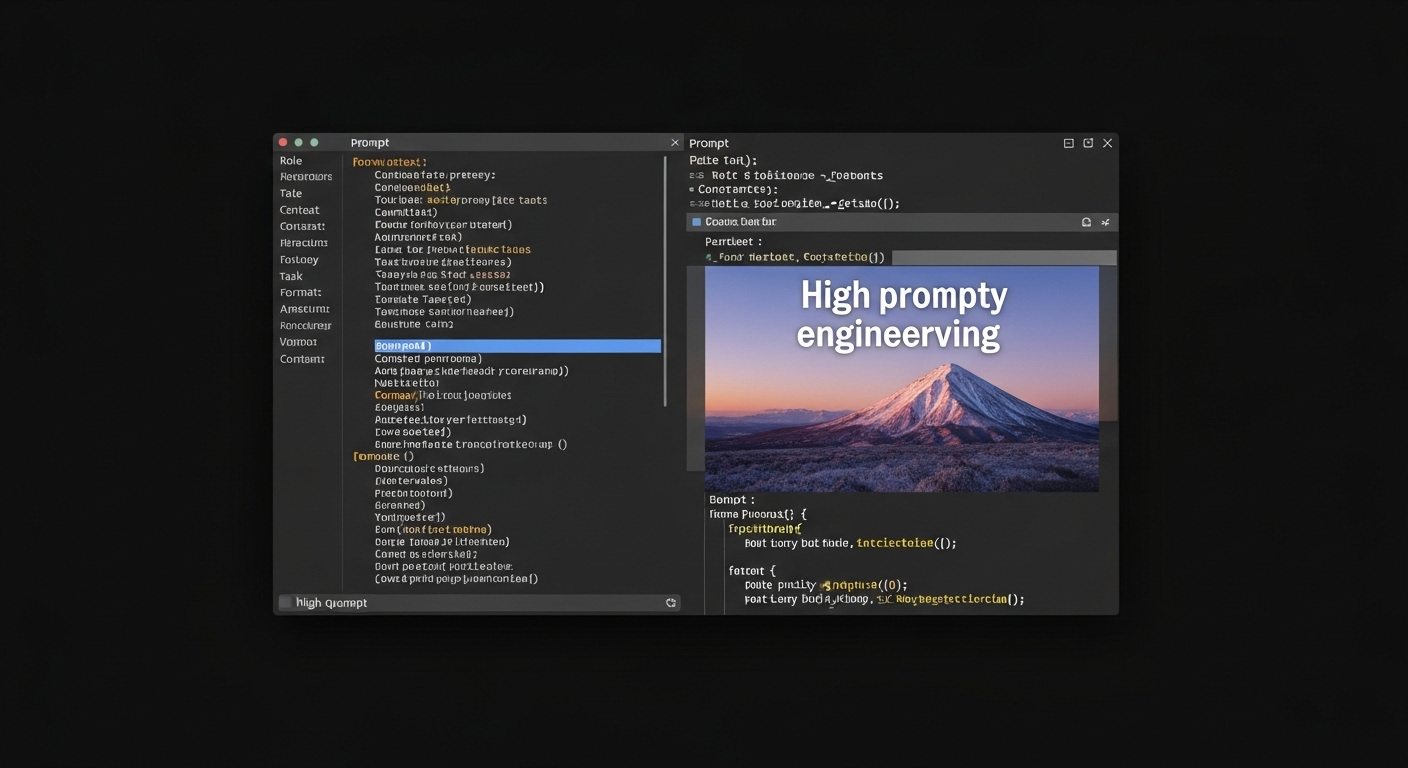
Task: Click the "Gerenned)" line
Action: 400,505
